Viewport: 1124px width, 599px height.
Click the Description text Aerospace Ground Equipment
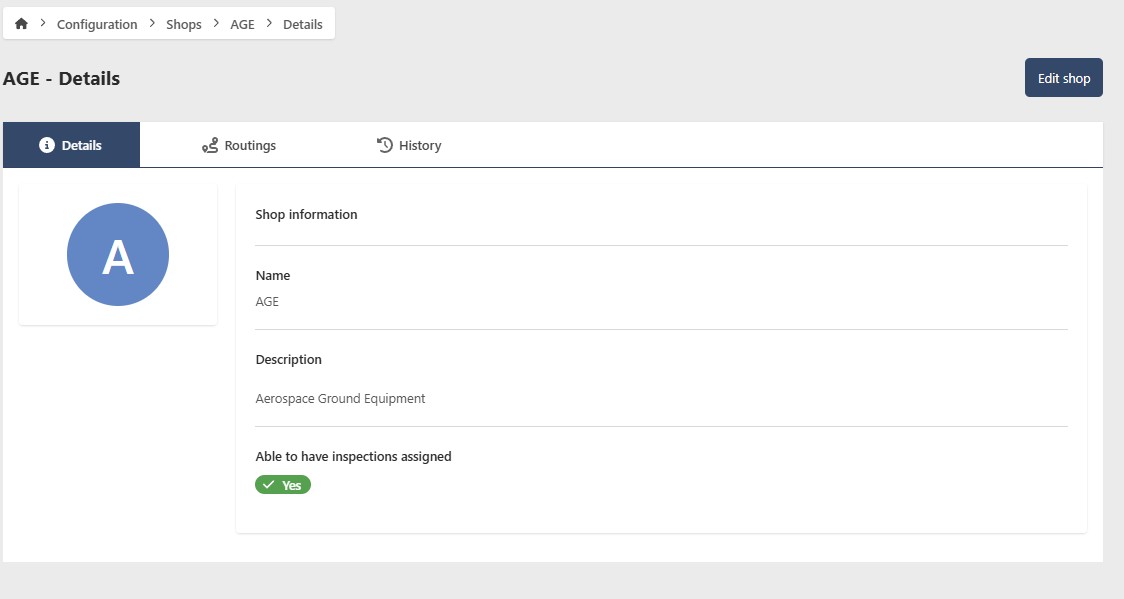coord(341,398)
